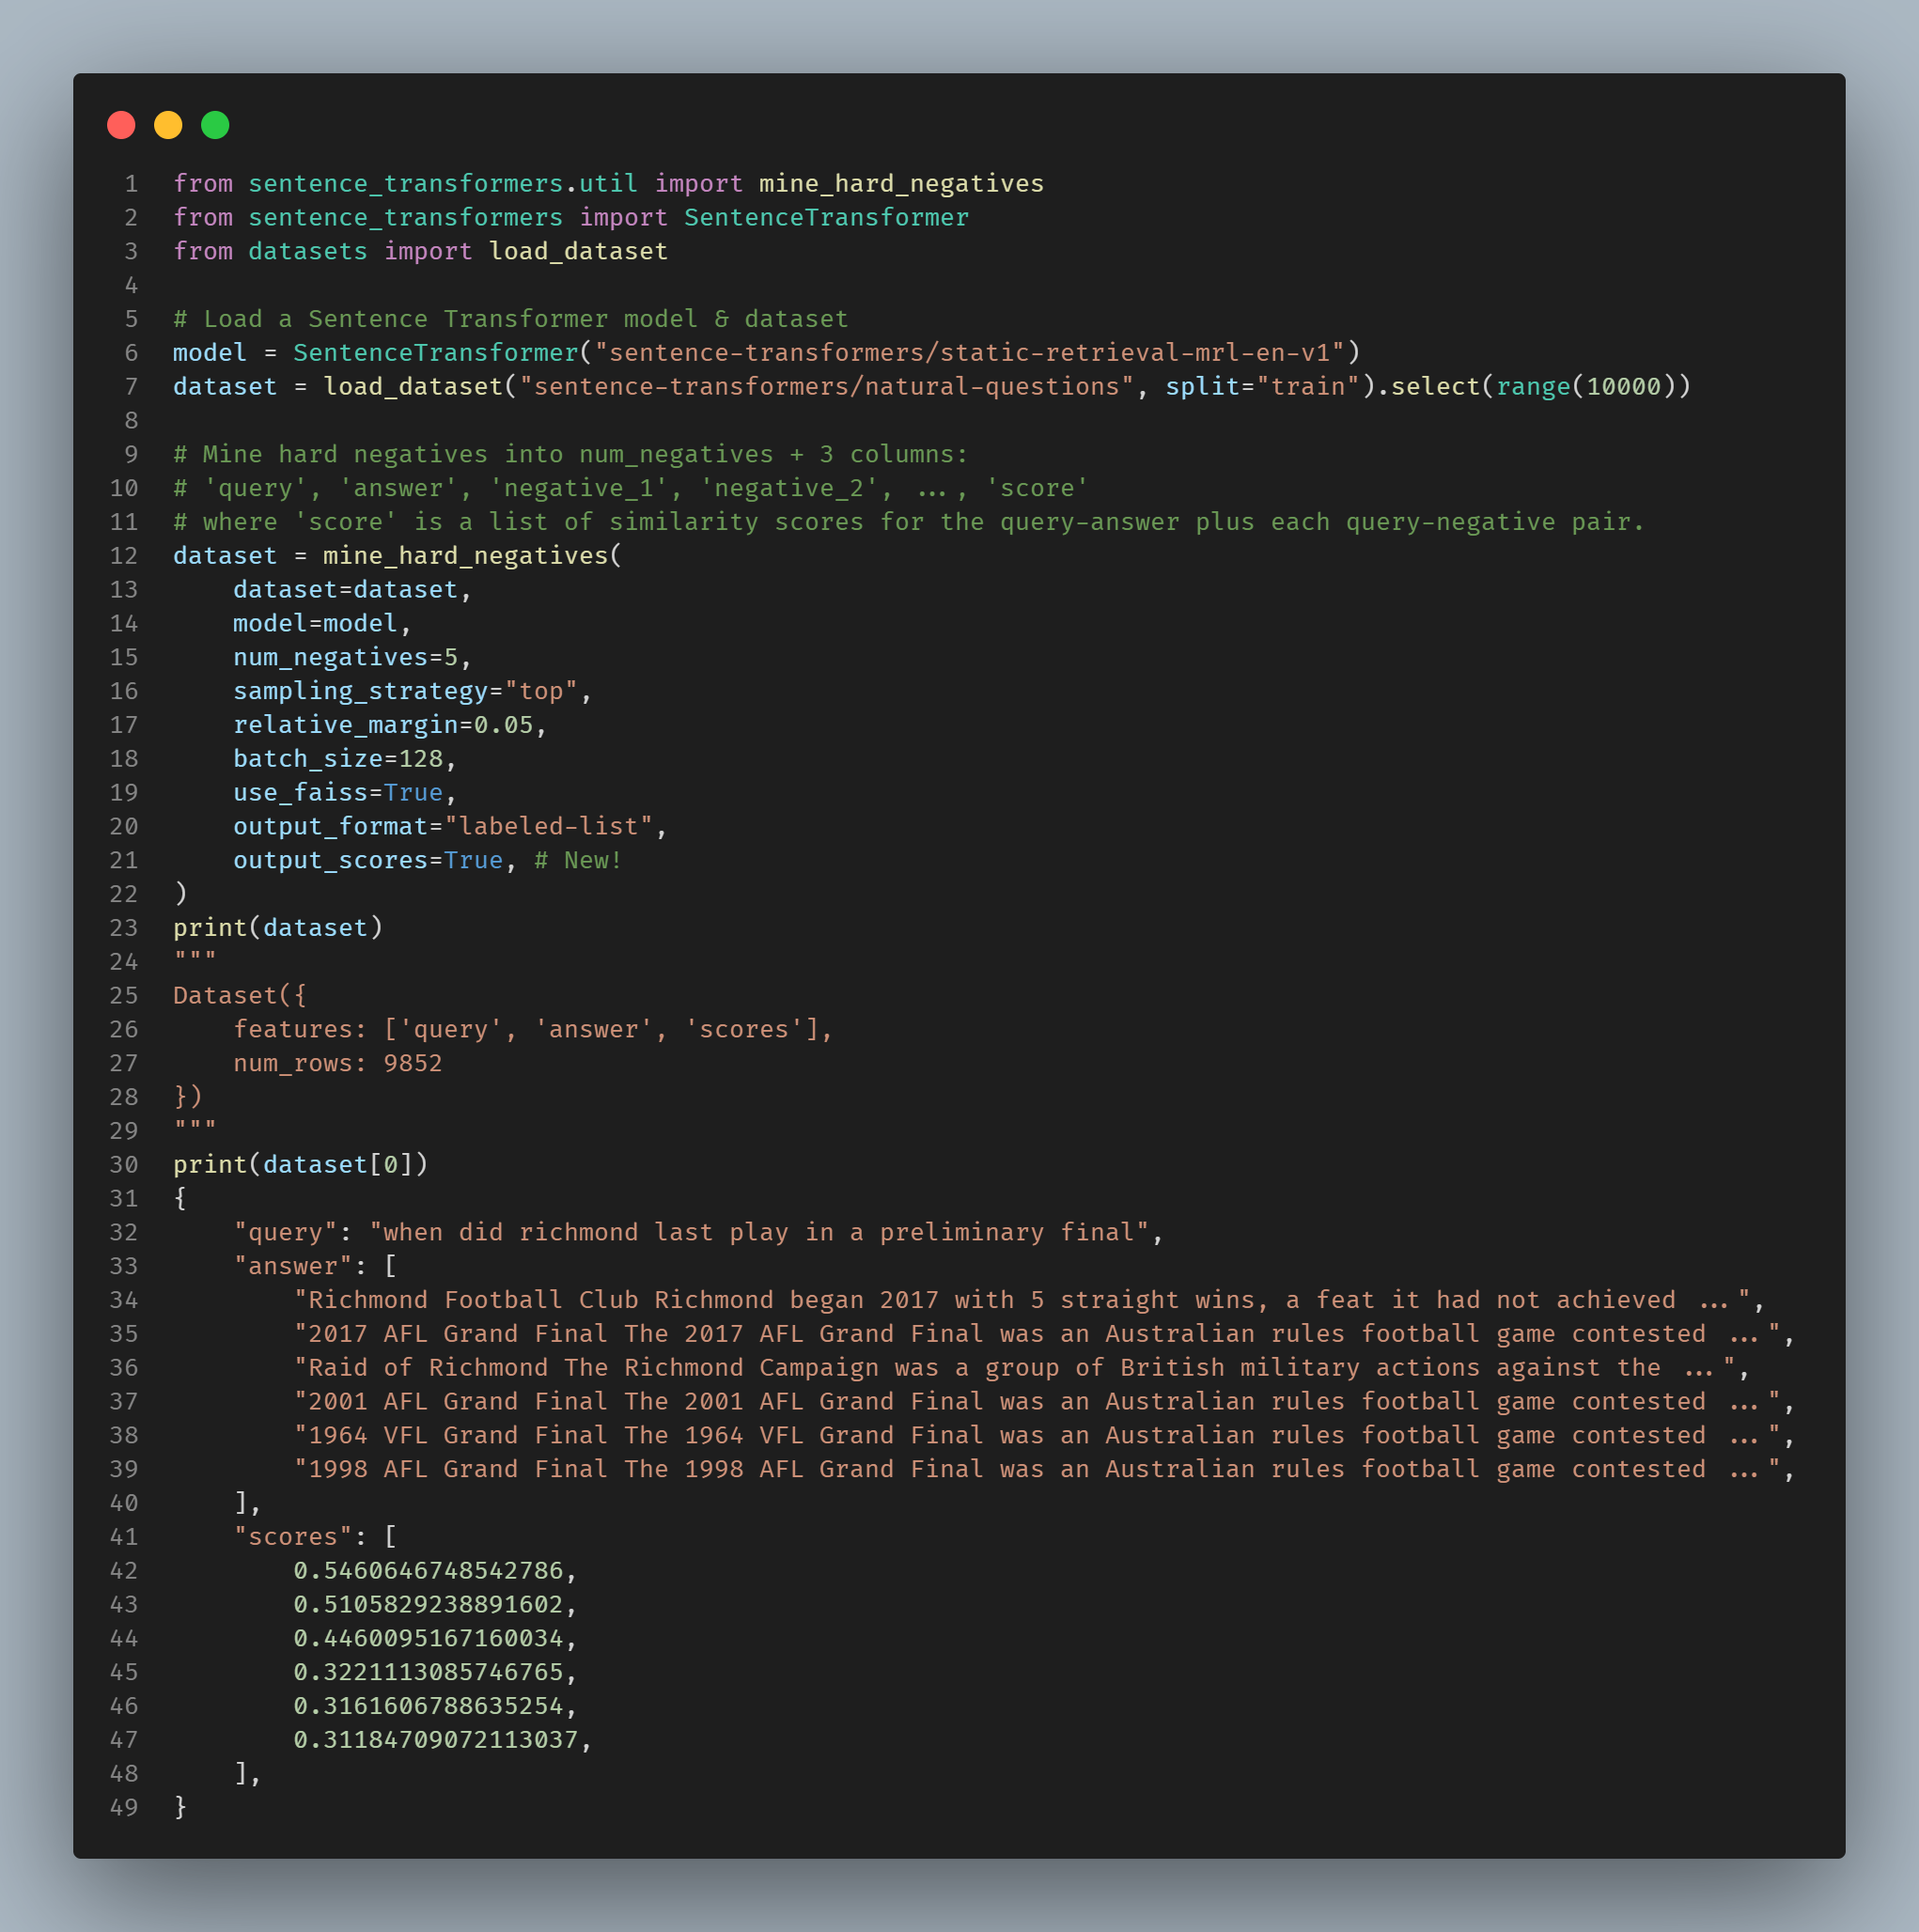Click the red close window dot

(121, 125)
